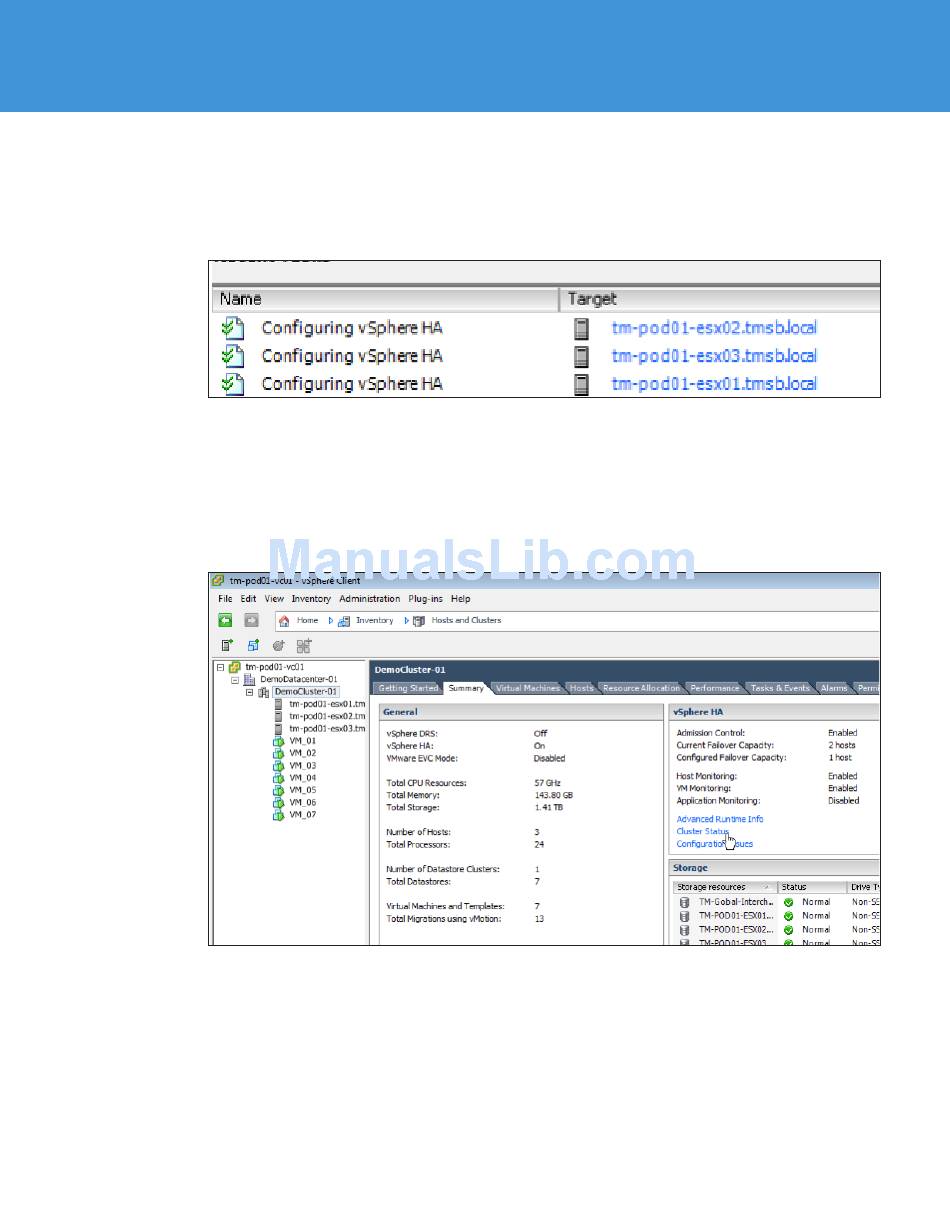Click host icon next to tm-pod01-esx01.tmsb.local target
The height and width of the screenshot is (1229, 950).
point(581,384)
